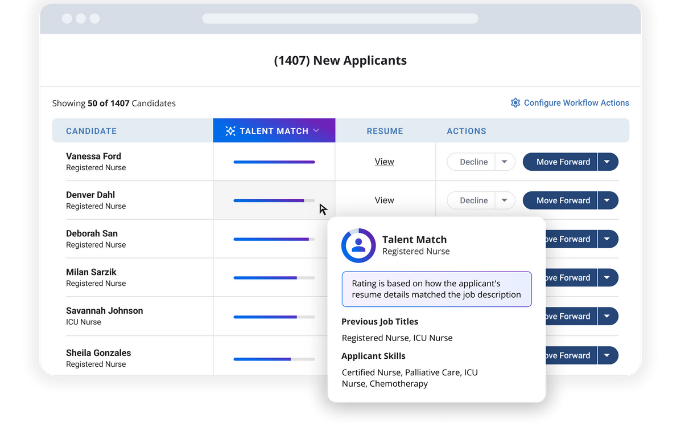
Task: Click the Configure Workflow Actions gear icon
Action: (515, 103)
